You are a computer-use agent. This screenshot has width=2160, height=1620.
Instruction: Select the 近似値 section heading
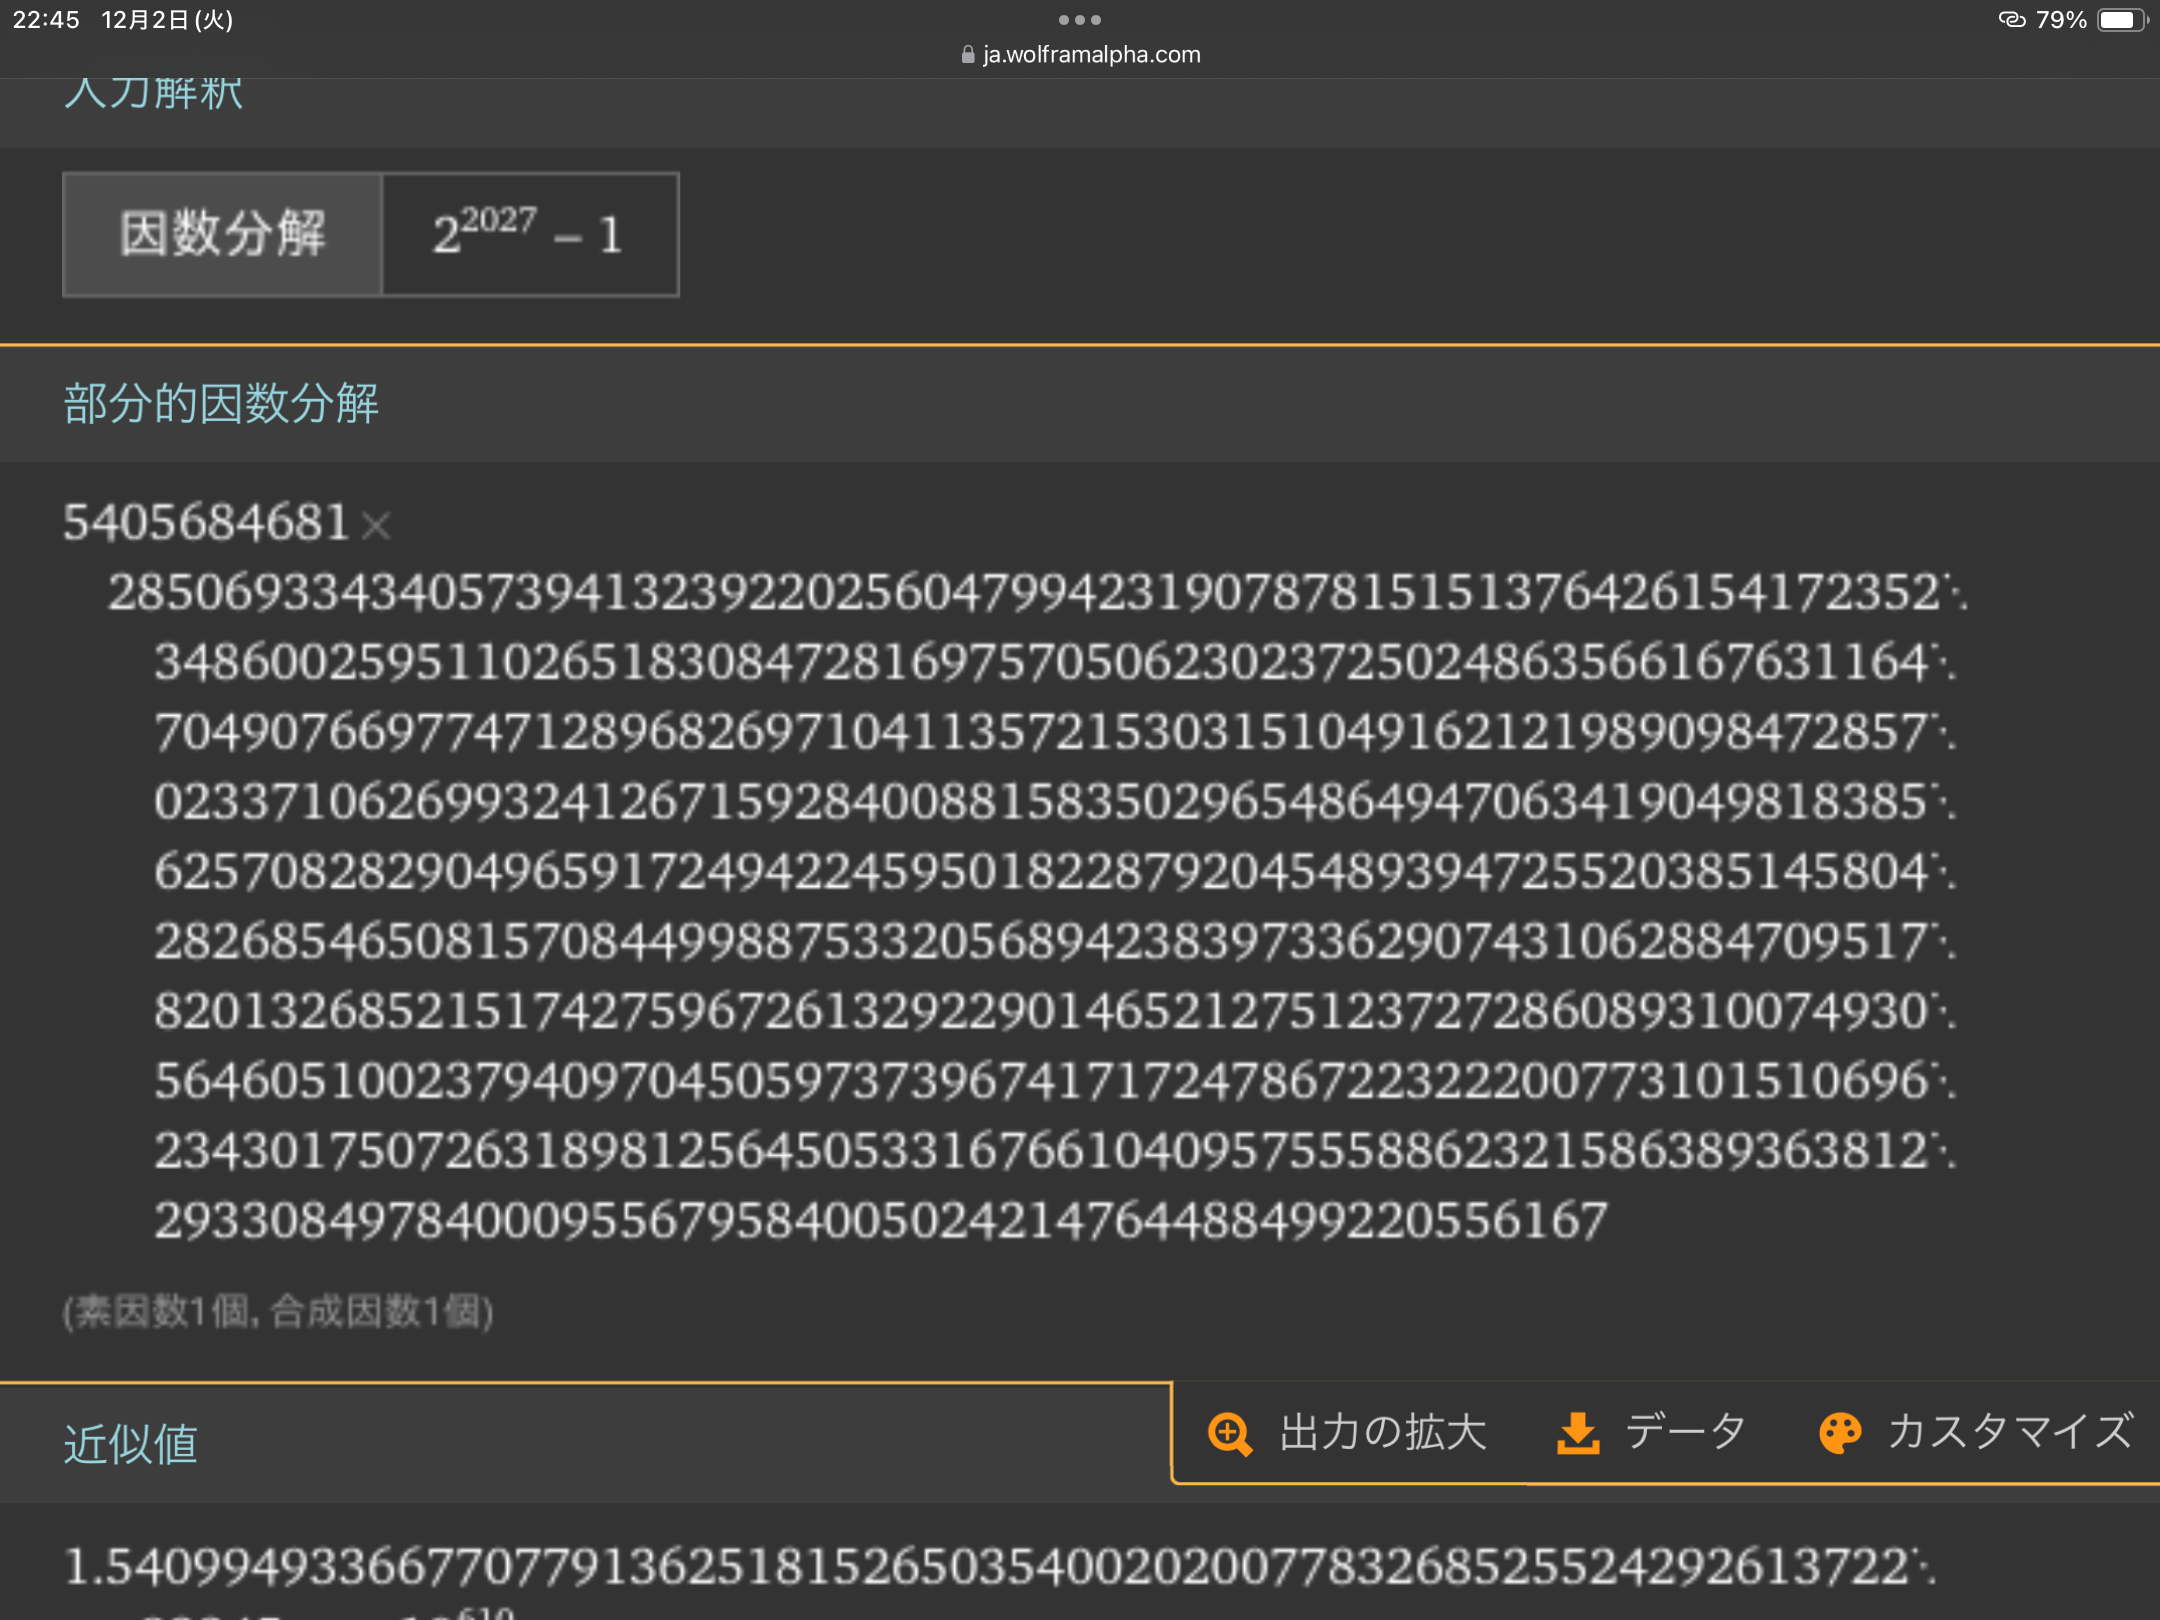click(131, 1444)
